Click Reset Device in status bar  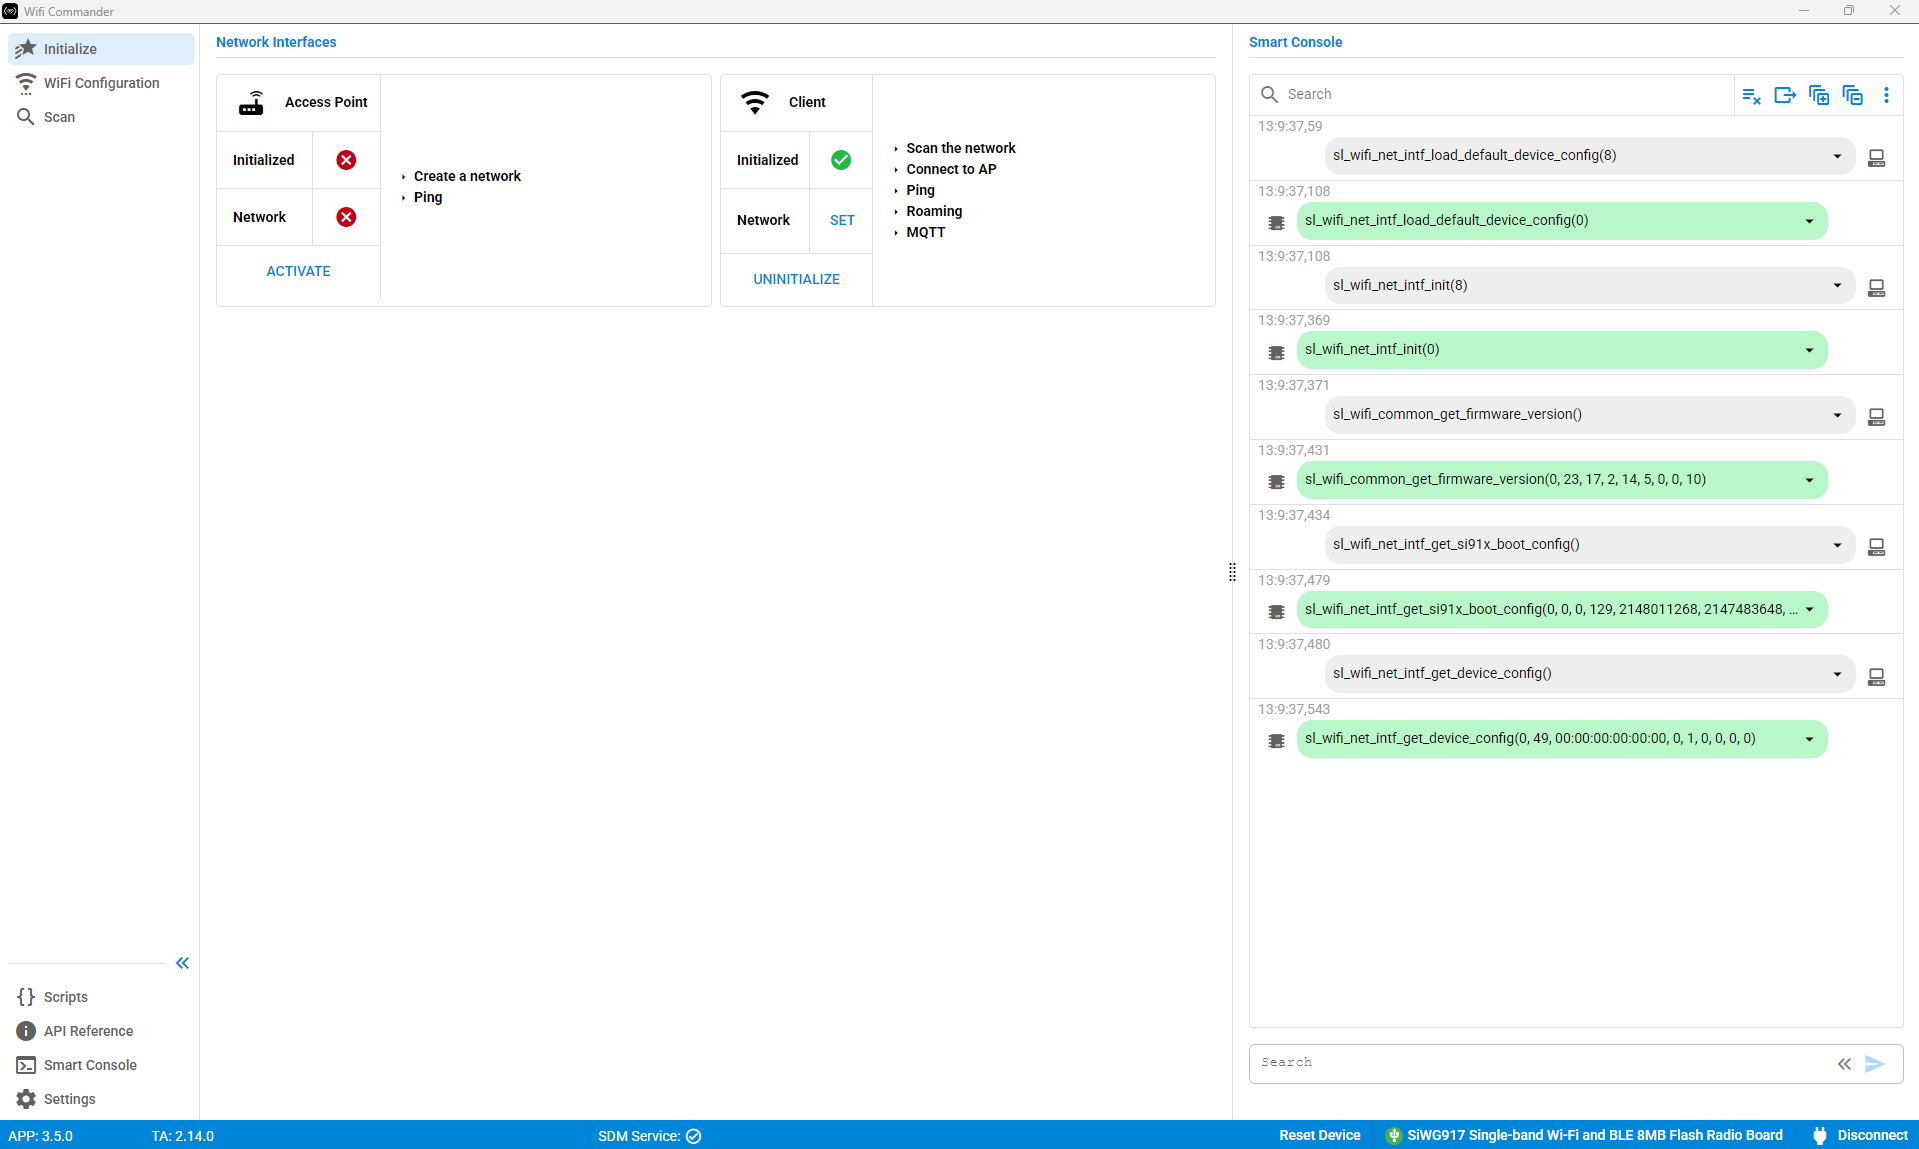[x=1319, y=1136]
